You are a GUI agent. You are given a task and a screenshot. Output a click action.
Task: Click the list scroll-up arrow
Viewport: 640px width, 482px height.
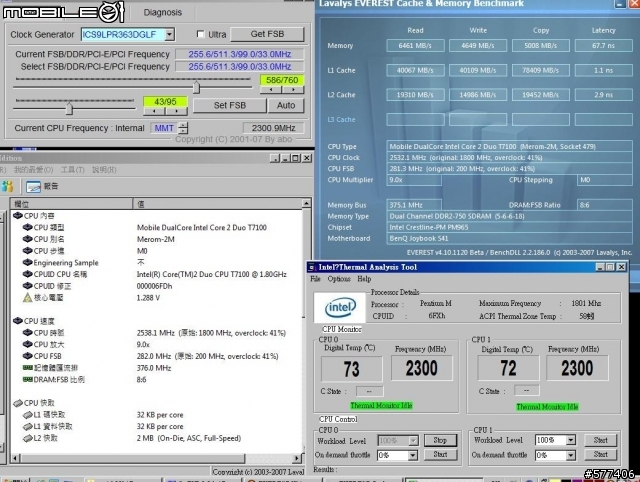[x=306, y=203]
